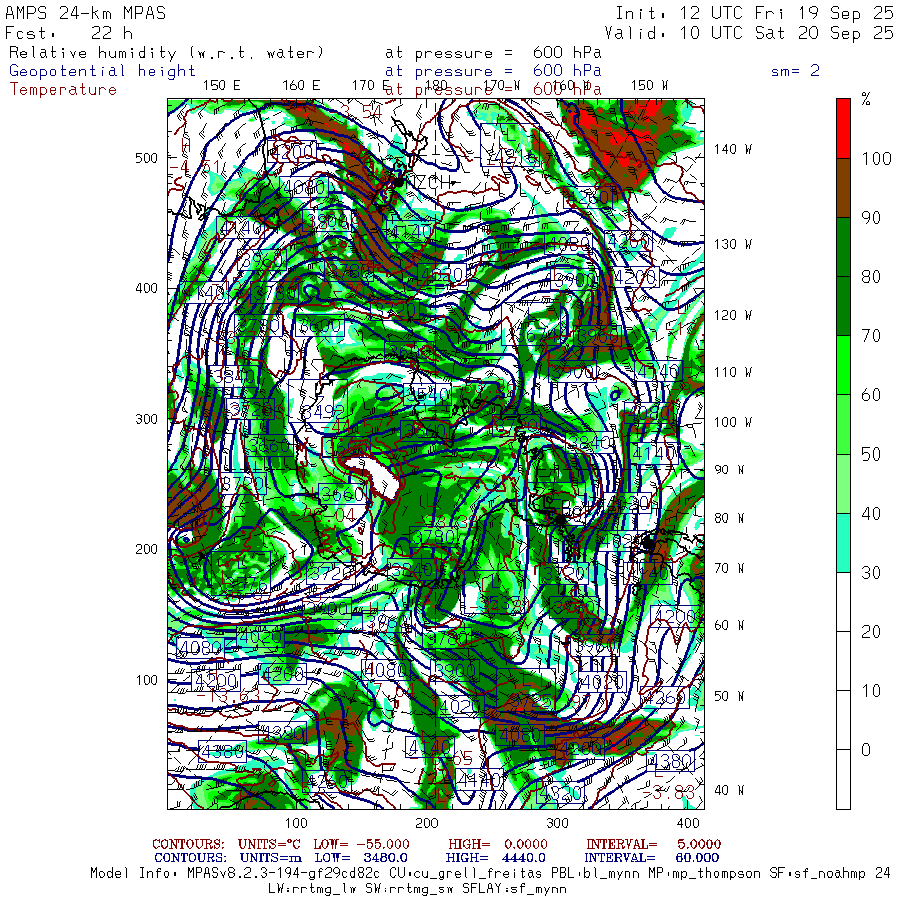Click the 150 E longitude label
The width and height of the screenshot is (900, 900).
[x=221, y=85]
